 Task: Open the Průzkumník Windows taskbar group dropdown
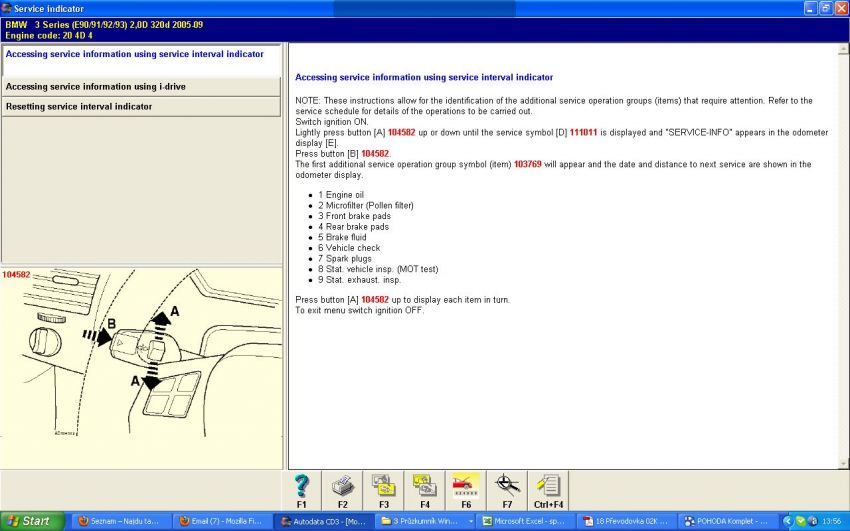[x=471, y=521]
